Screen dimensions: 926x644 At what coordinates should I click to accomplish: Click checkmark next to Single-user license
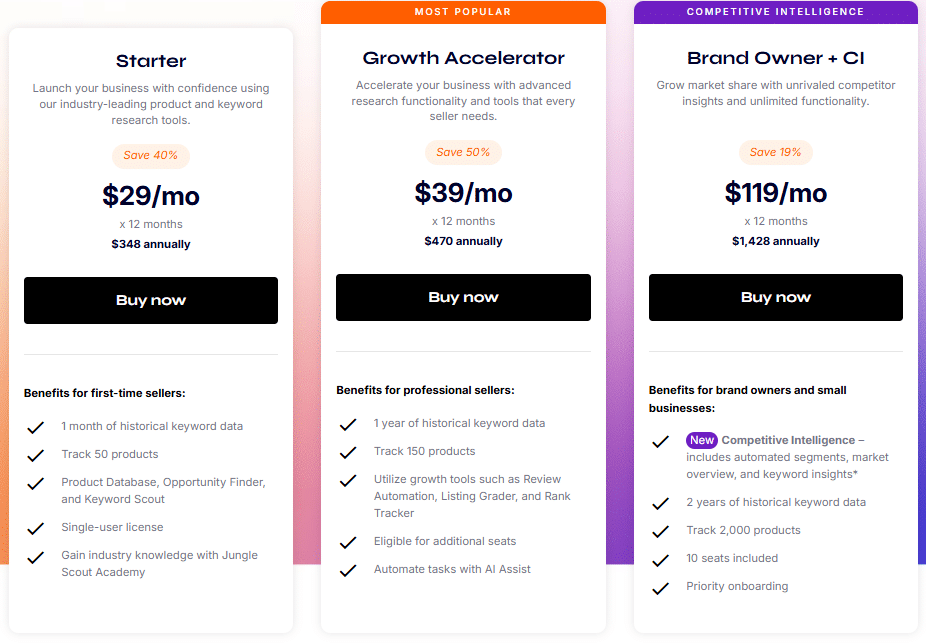click(36, 528)
